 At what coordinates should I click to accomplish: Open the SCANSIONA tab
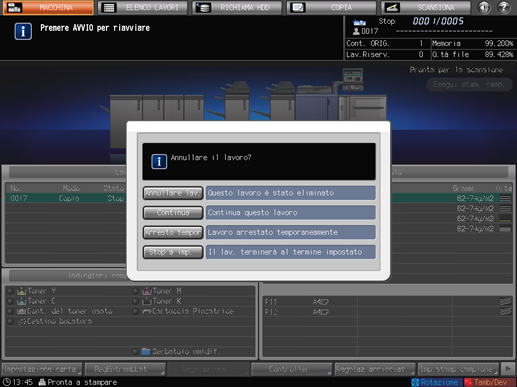(426, 7)
